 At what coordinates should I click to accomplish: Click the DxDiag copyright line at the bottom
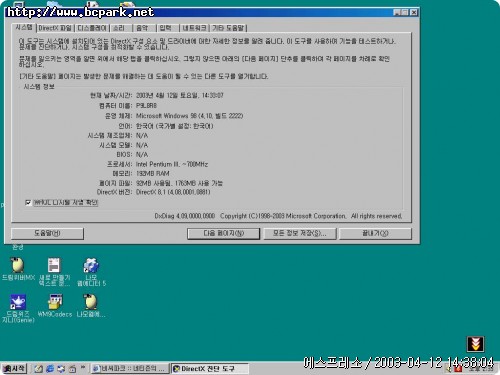278,216
